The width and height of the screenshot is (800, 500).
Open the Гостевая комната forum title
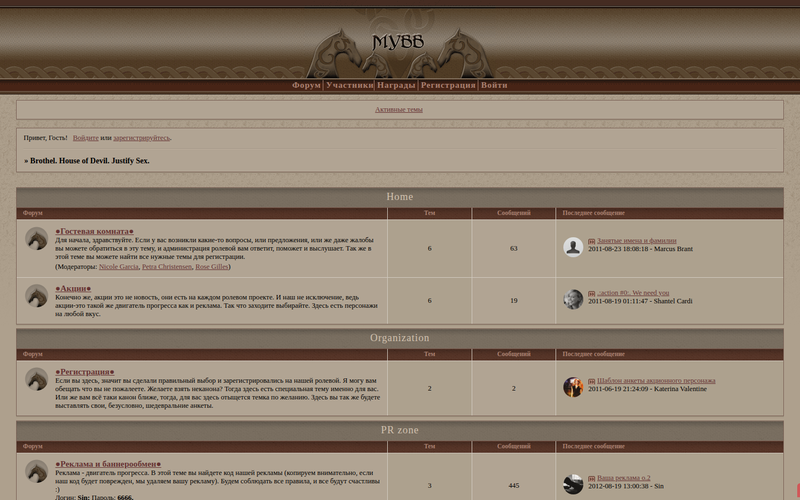click(95, 231)
